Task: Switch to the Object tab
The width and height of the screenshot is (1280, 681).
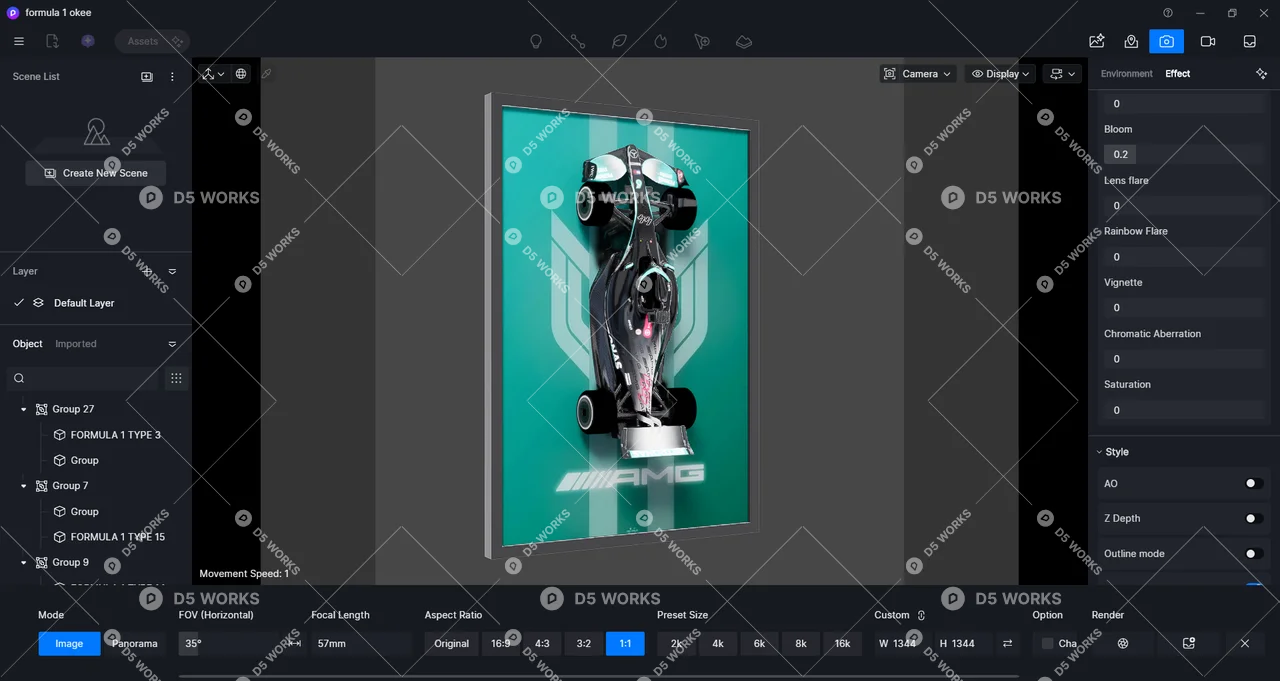Action: click(x=27, y=344)
